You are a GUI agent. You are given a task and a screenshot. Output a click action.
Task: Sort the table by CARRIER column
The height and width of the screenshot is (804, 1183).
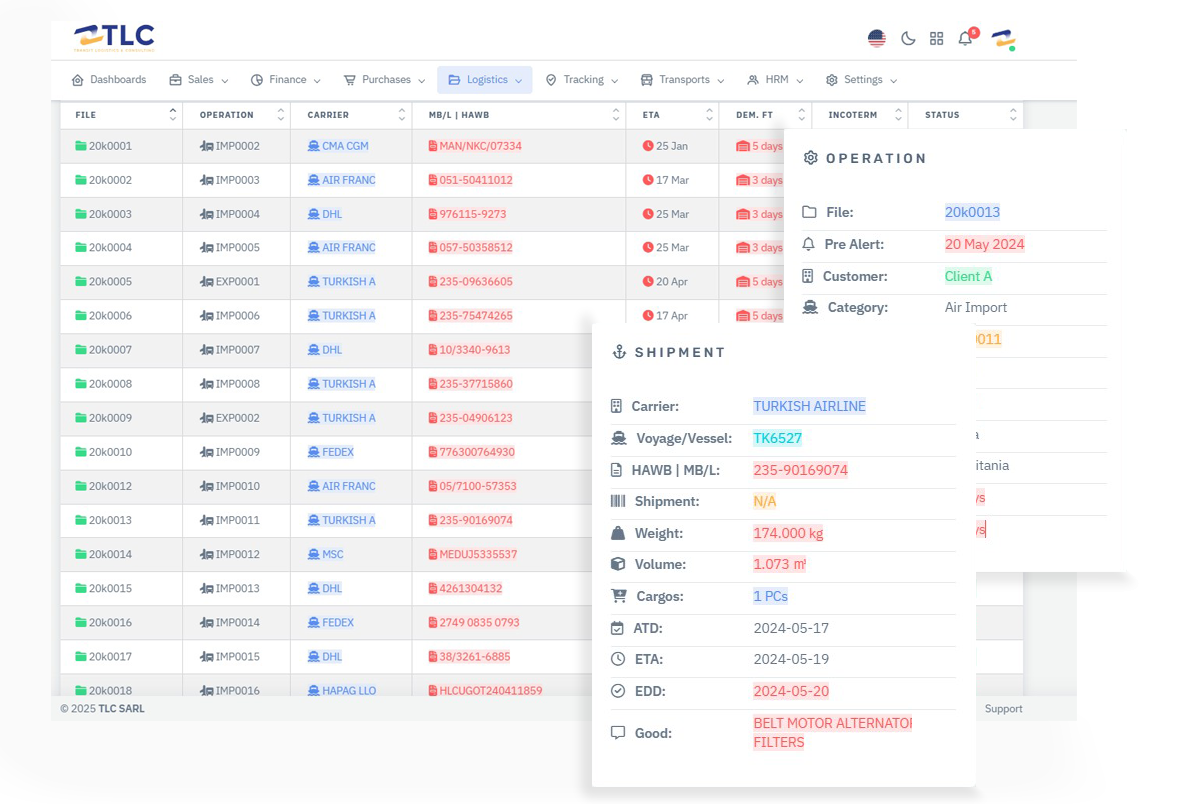point(401,115)
